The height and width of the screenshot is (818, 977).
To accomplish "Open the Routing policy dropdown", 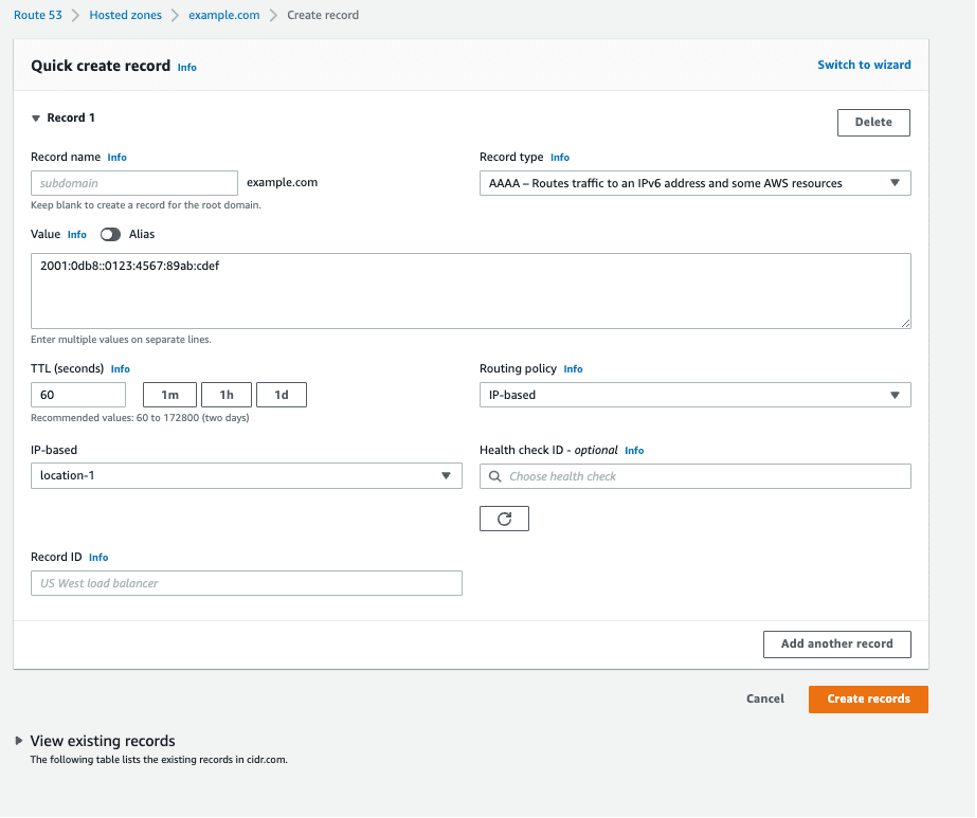I will click(695, 395).
